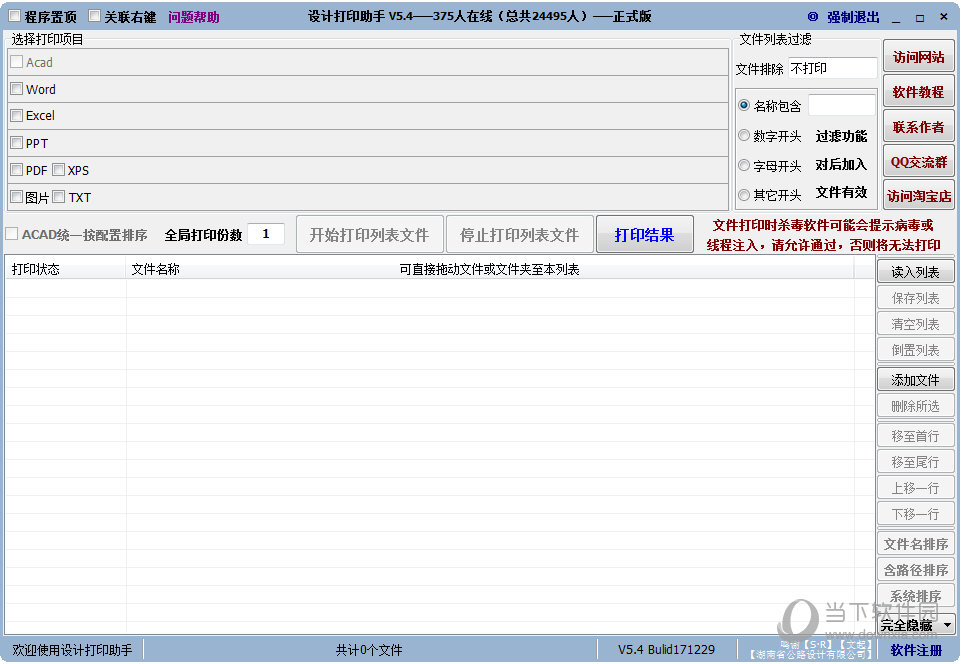Check the Excel print item checkbox

tap(16, 116)
